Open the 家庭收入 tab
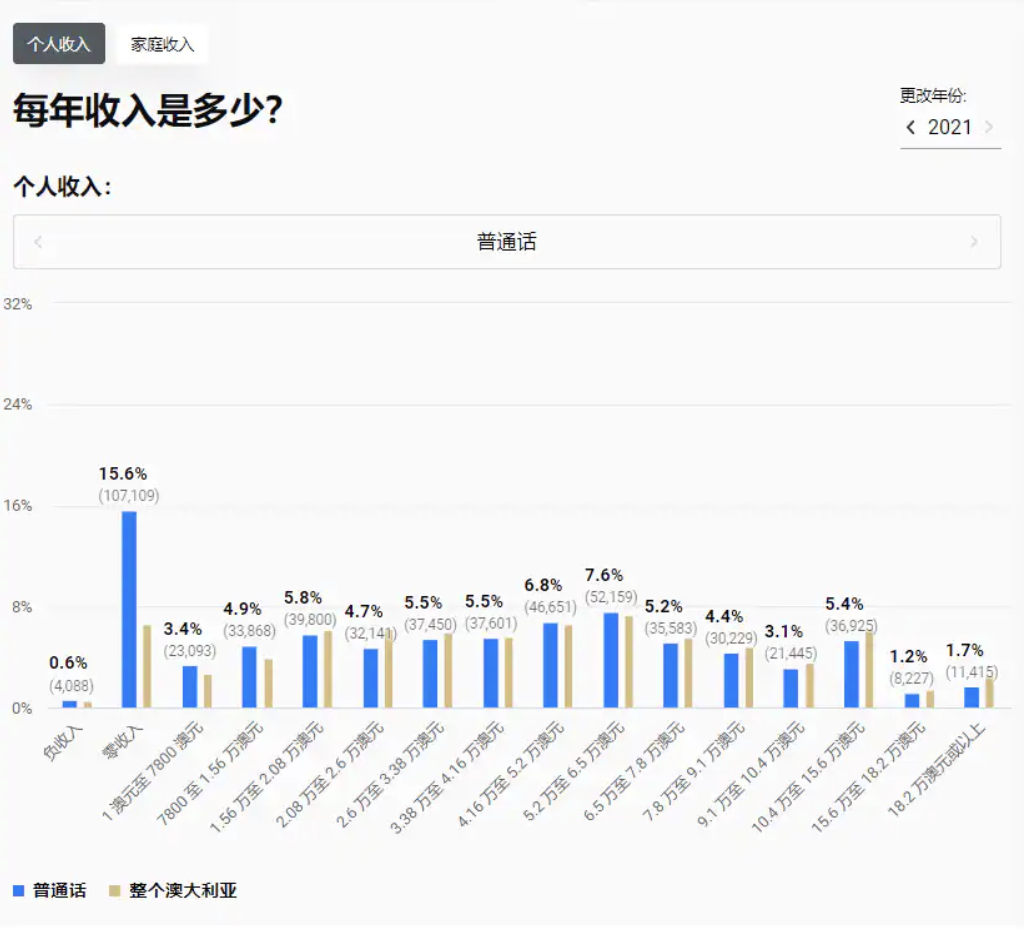The image size is (1024, 930). click(x=162, y=44)
